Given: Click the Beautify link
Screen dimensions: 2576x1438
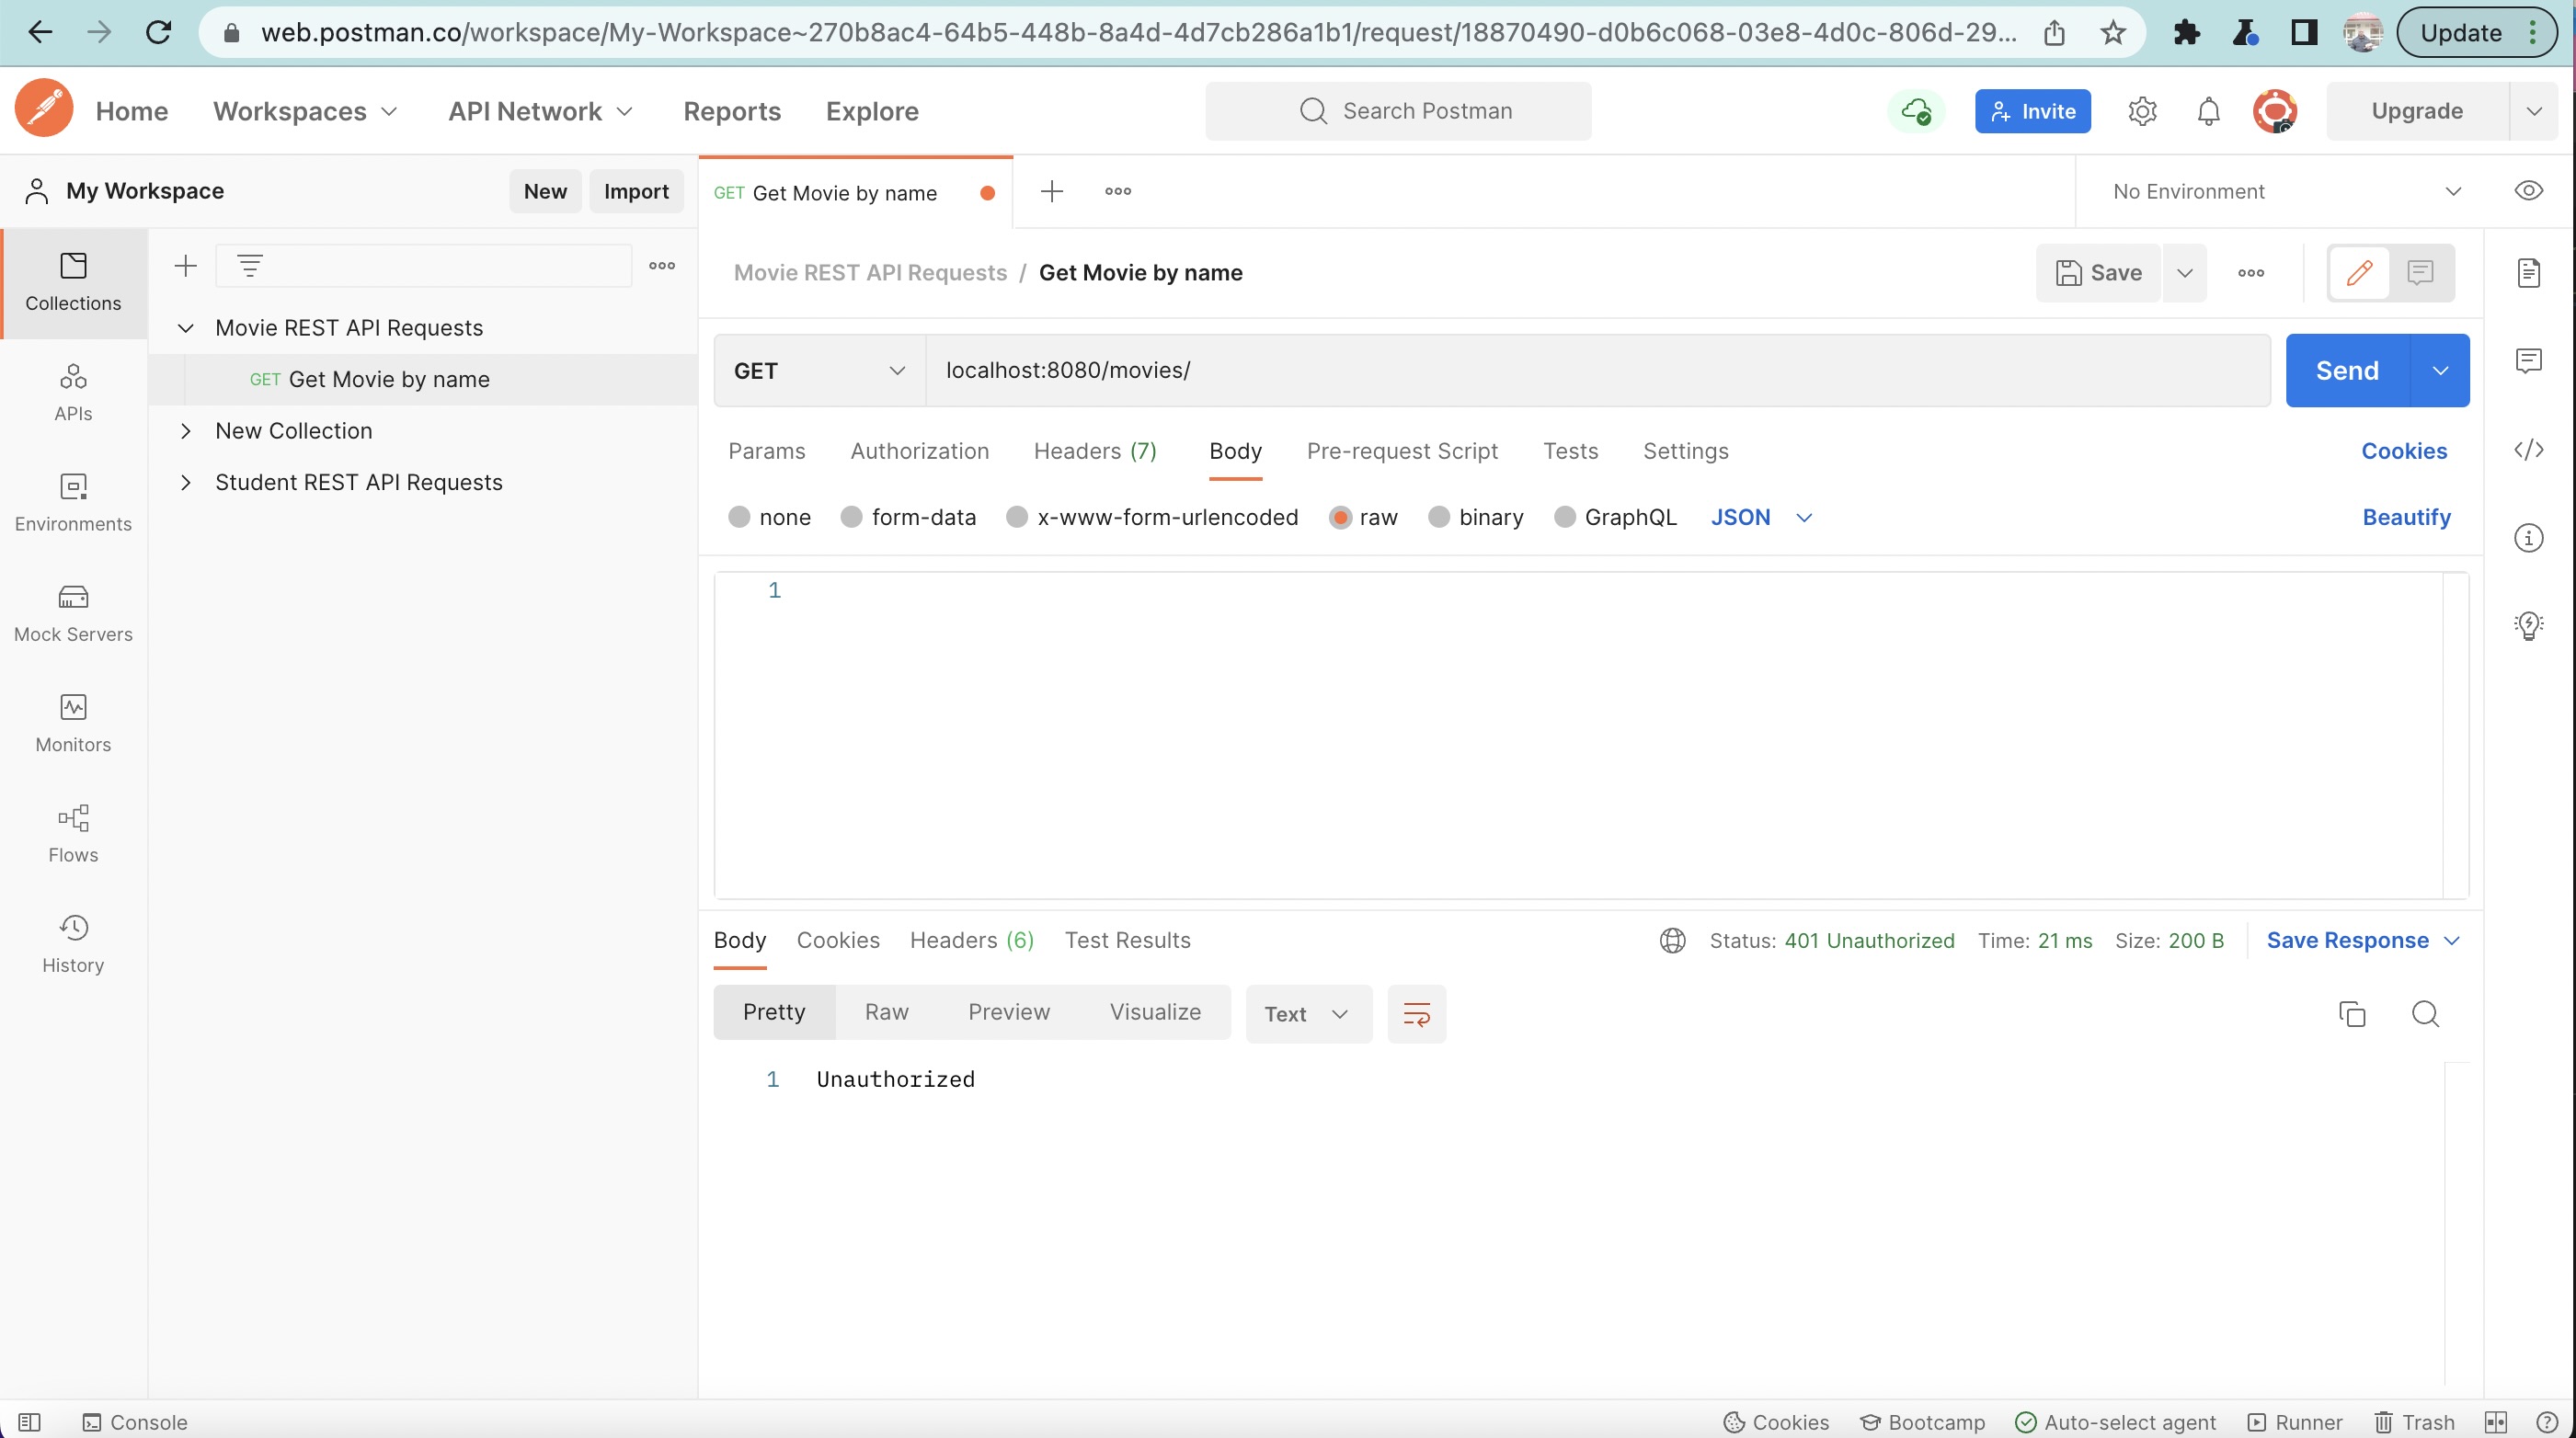Looking at the screenshot, I should coord(2406,517).
